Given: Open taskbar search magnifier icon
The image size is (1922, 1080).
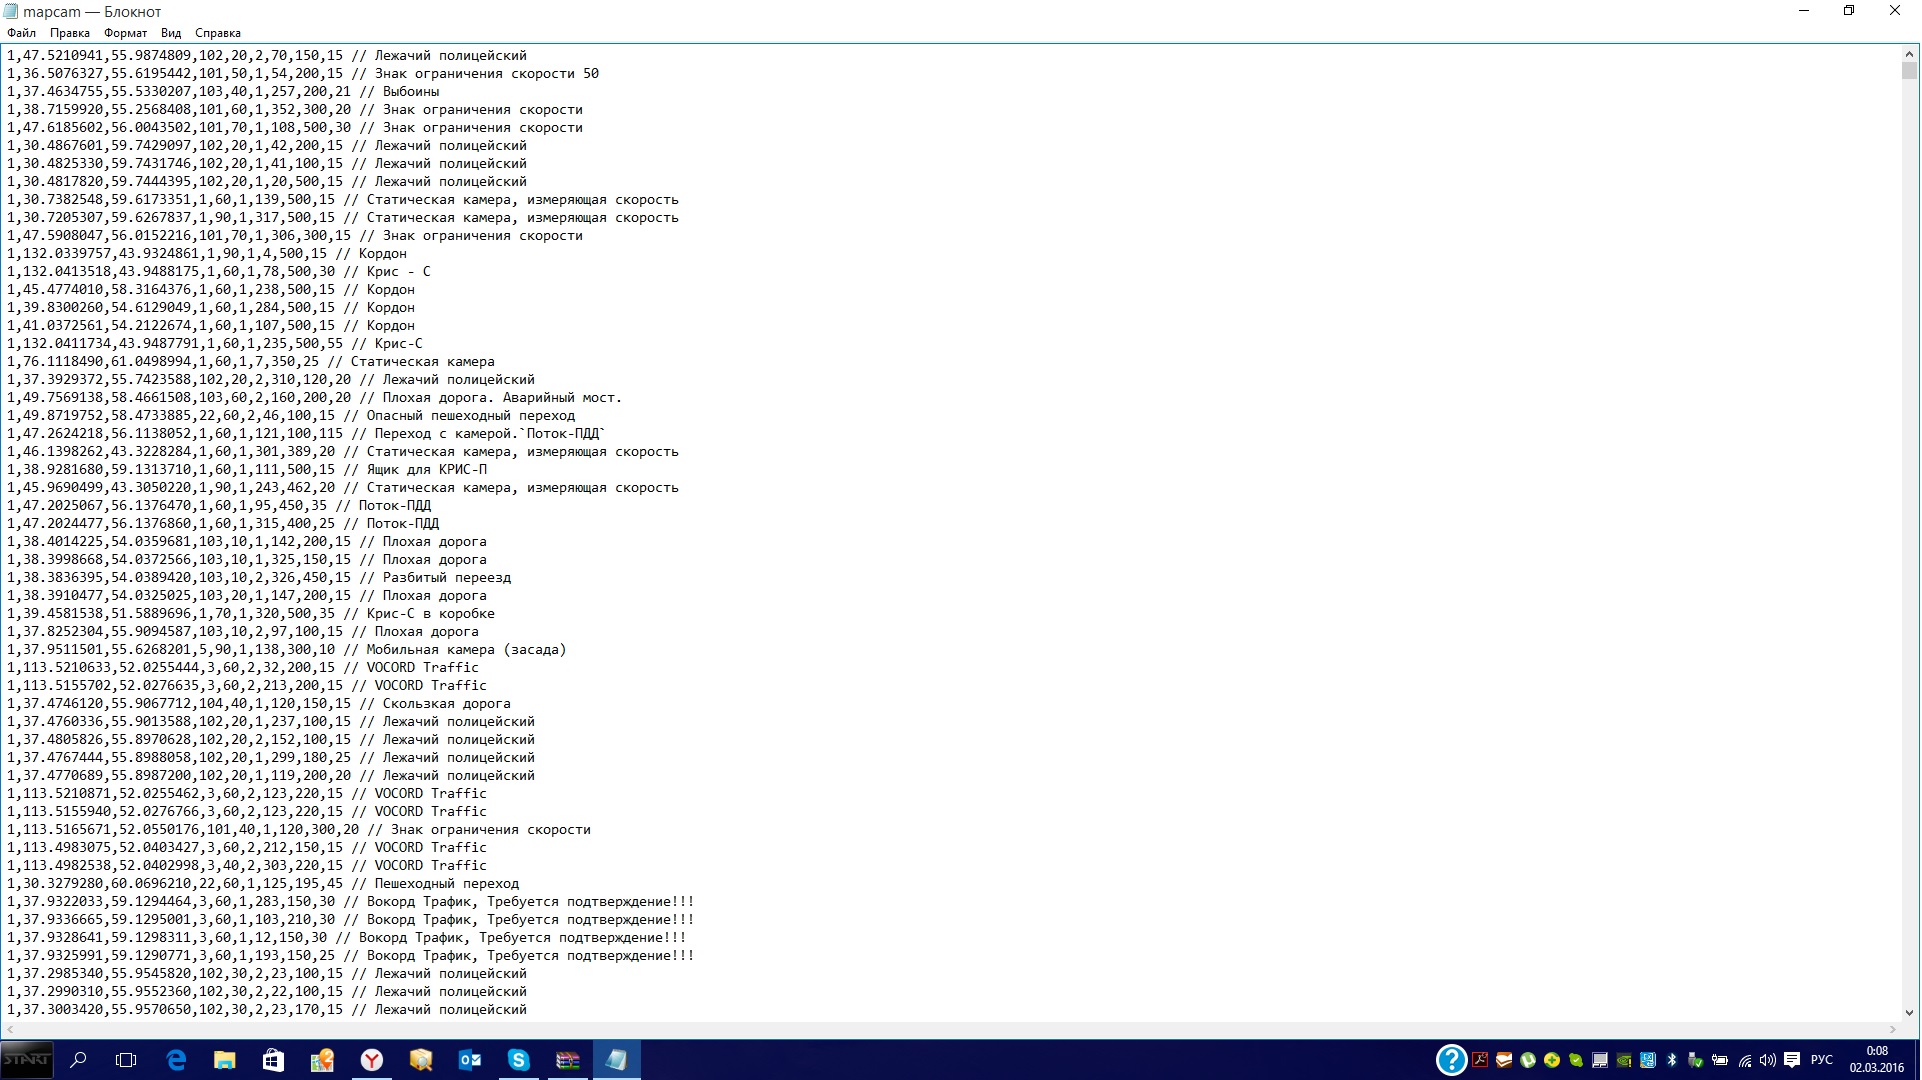Looking at the screenshot, I should (78, 1060).
